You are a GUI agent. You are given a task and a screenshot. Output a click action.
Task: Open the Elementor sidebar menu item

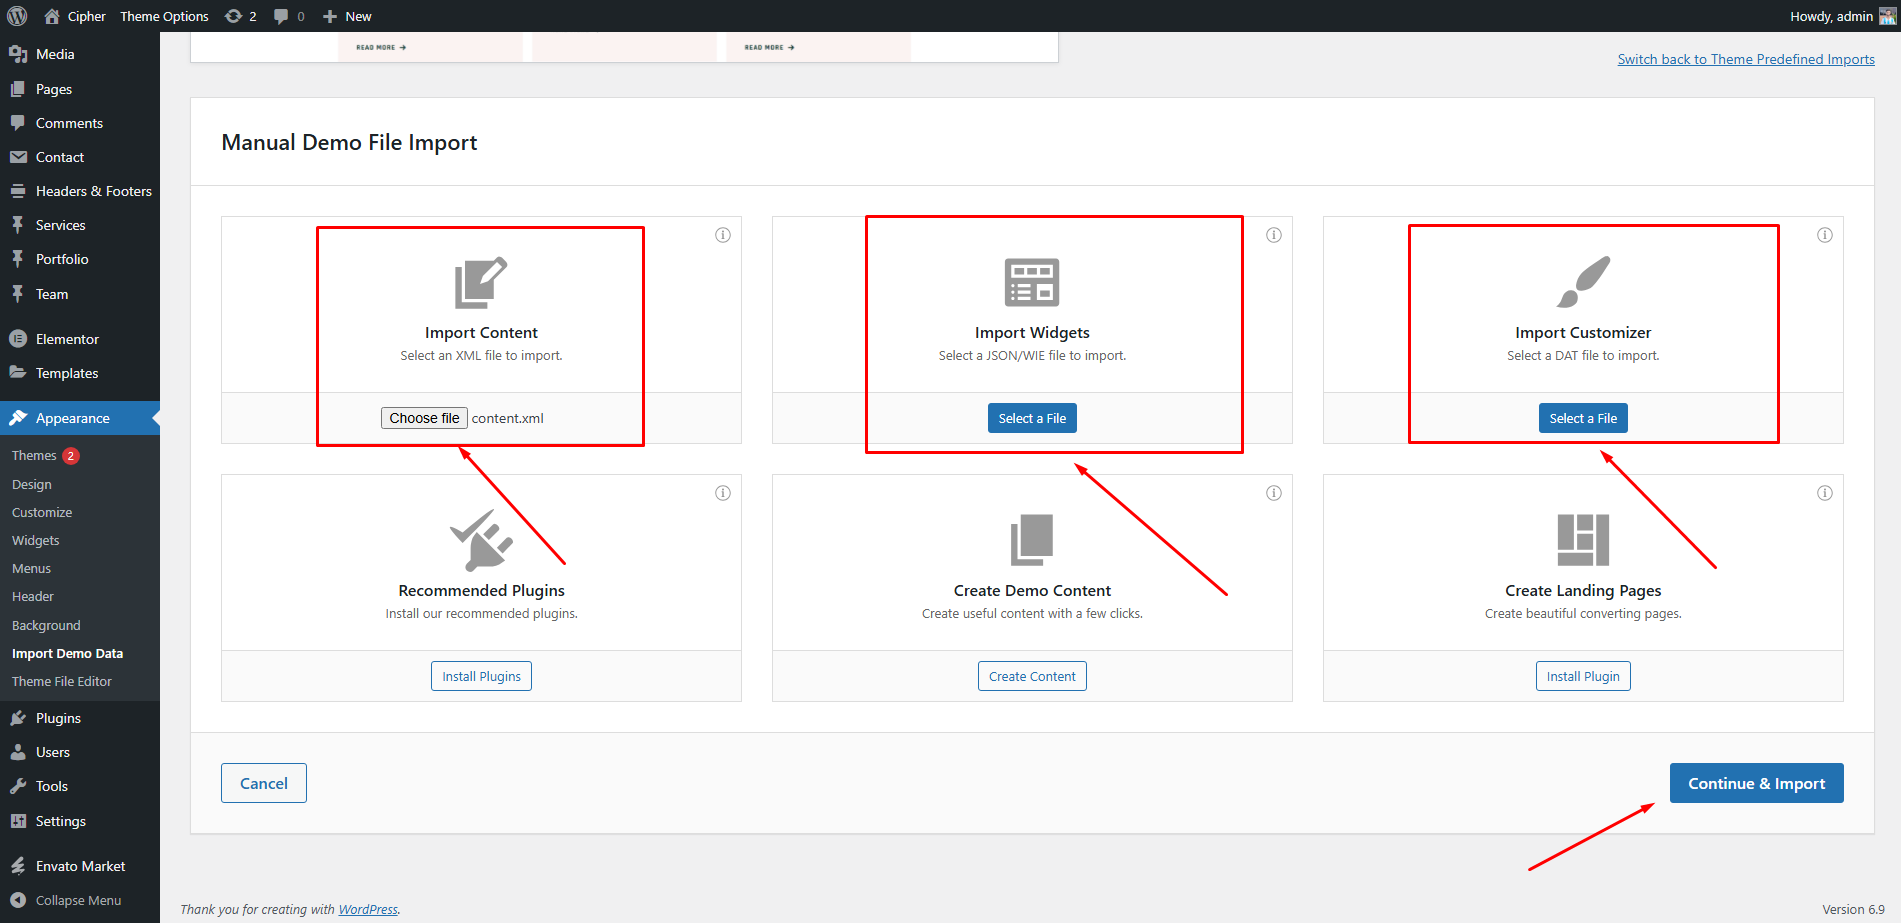pyautogui.click(x=67, y=339)
